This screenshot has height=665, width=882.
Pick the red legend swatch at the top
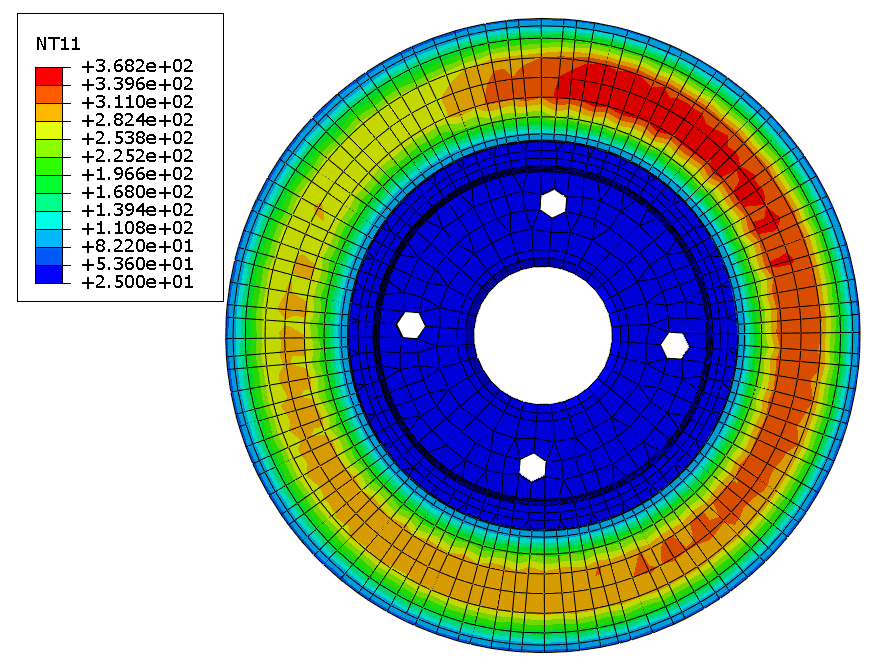(49, 76)
